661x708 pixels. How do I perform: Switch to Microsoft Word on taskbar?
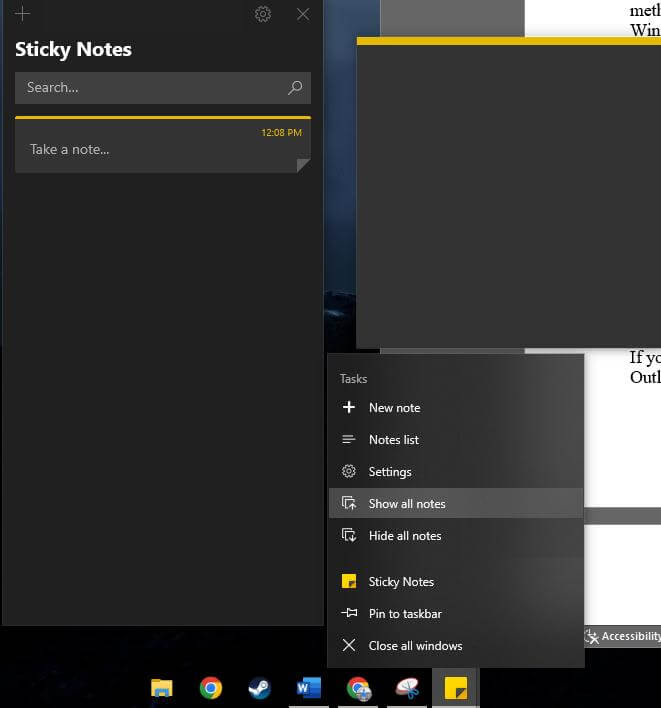pos(309,688)
